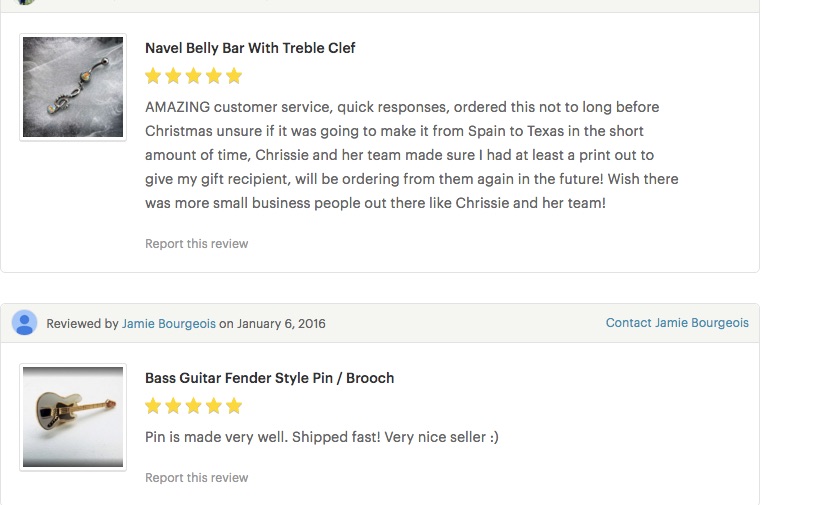This screenshot has width=829, height=505.
Task: Click second star of Navel Belly Bar rating
Action: (173, 76)
